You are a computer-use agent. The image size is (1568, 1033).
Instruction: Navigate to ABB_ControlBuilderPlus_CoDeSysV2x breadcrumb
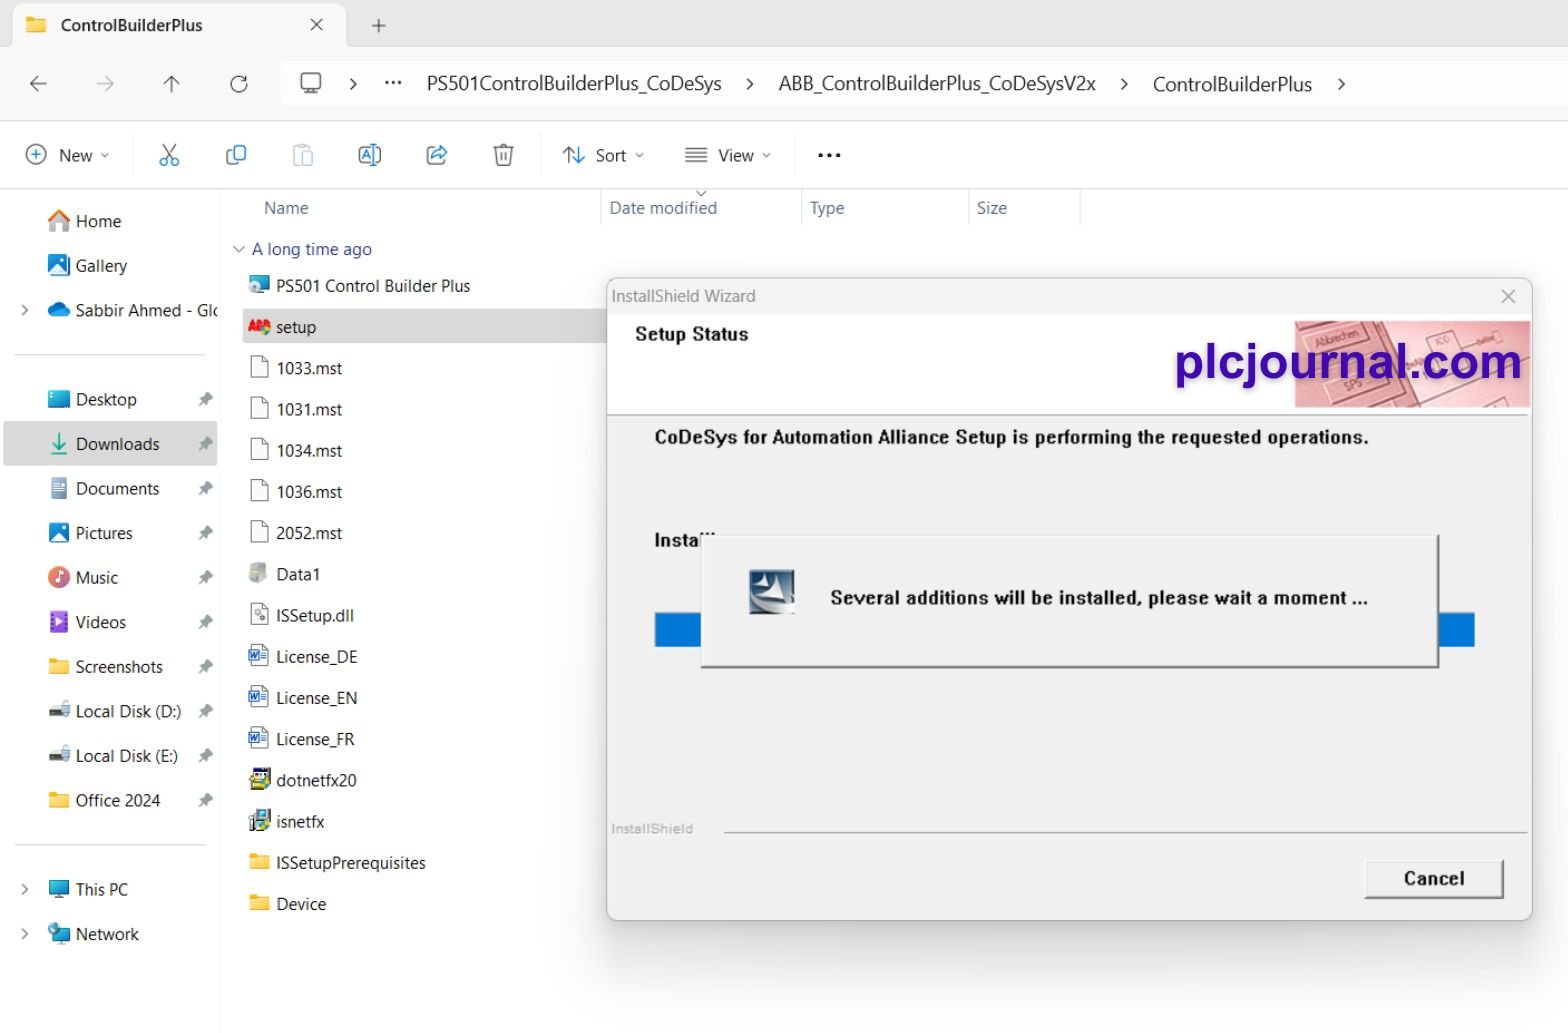pos(937,84)
